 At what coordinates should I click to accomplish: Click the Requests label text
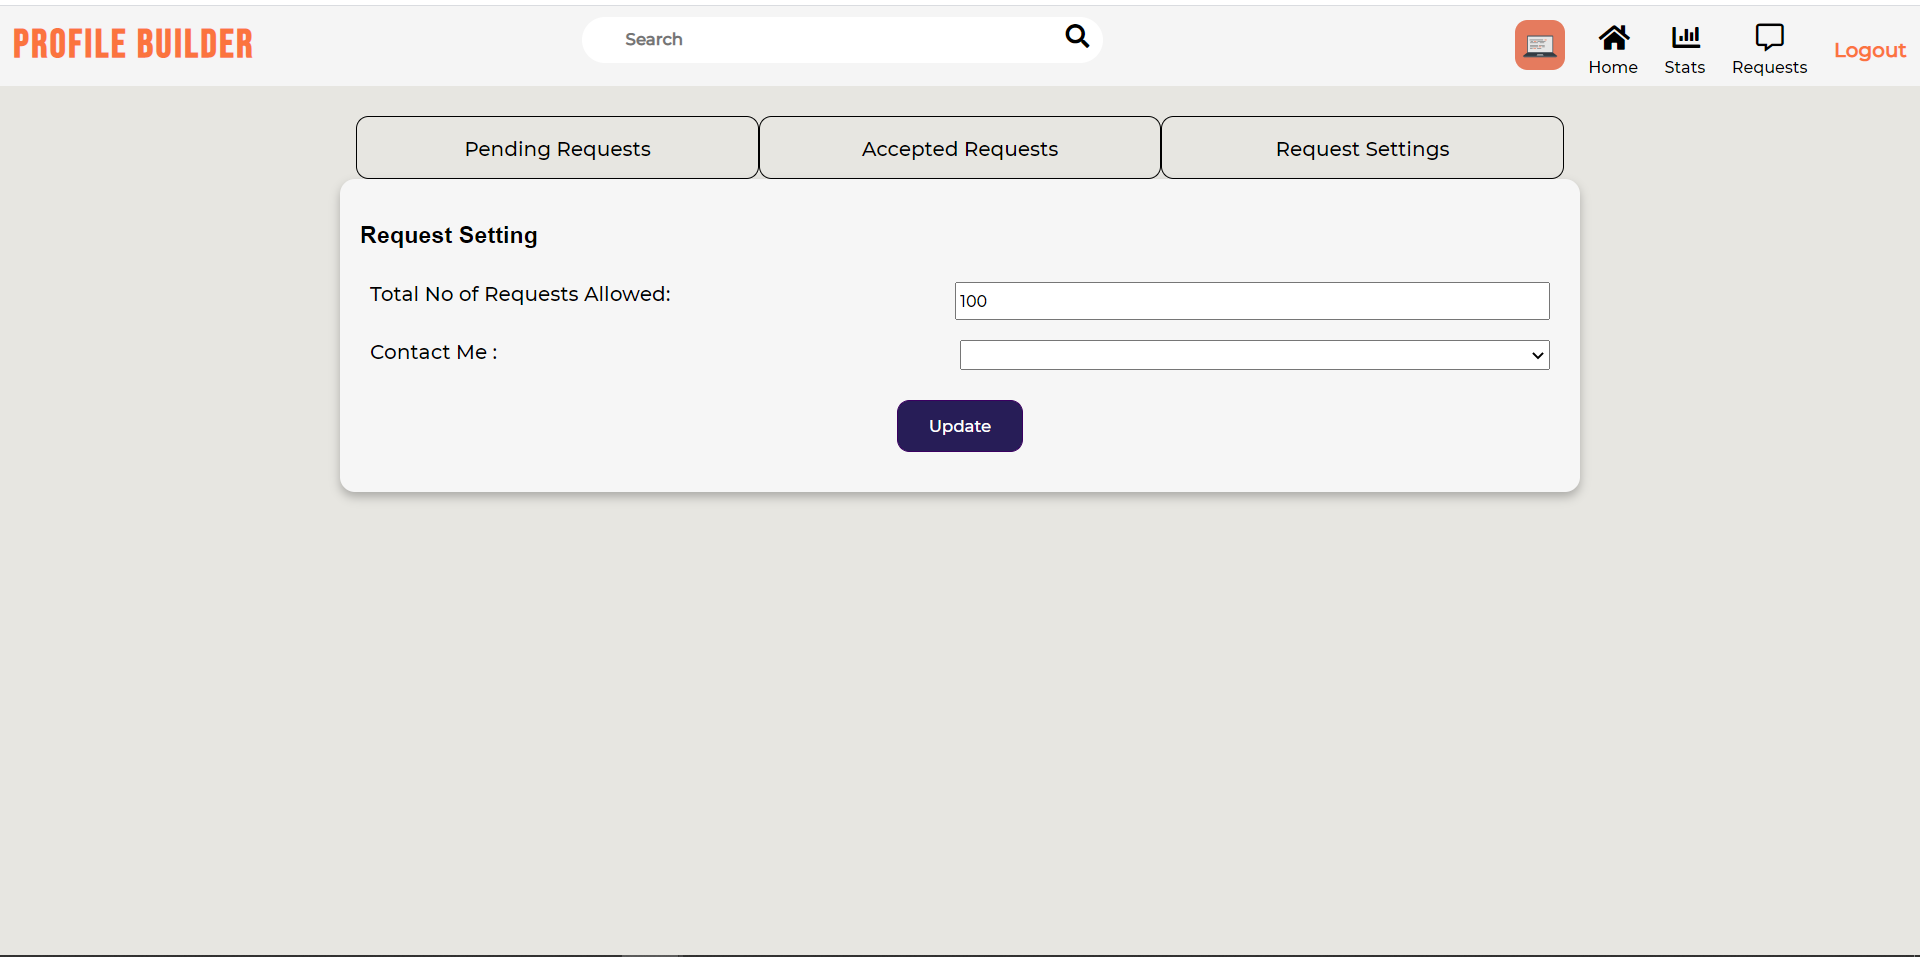coord(1769,65)
